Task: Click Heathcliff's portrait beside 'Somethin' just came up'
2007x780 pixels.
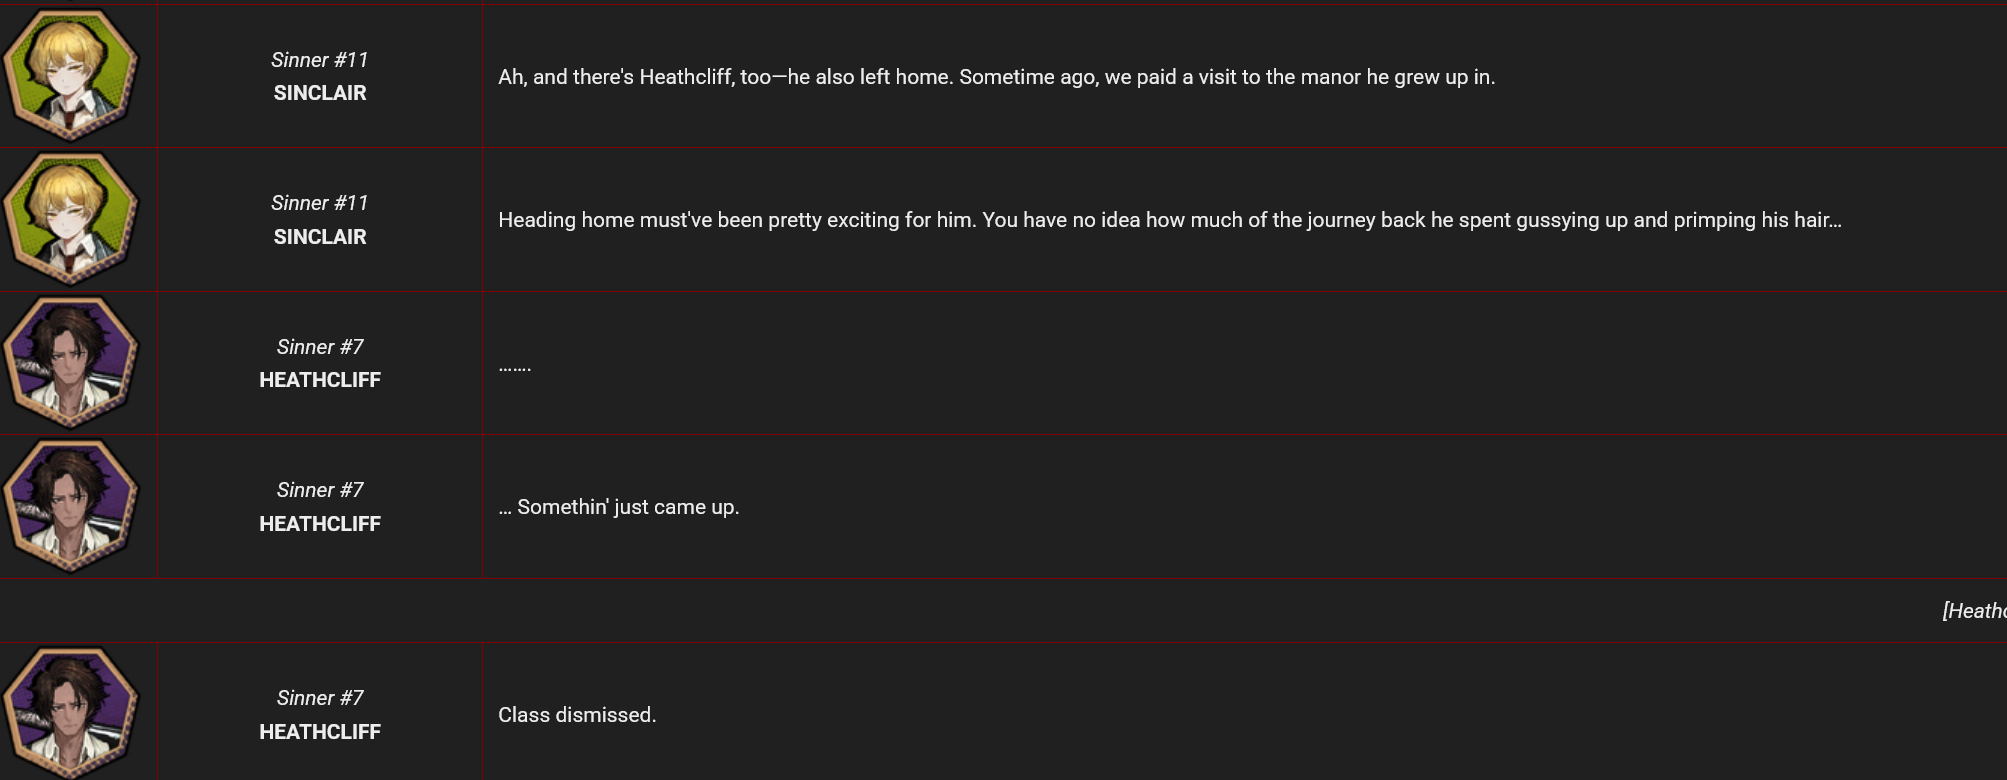Action: tap(71, 505)
